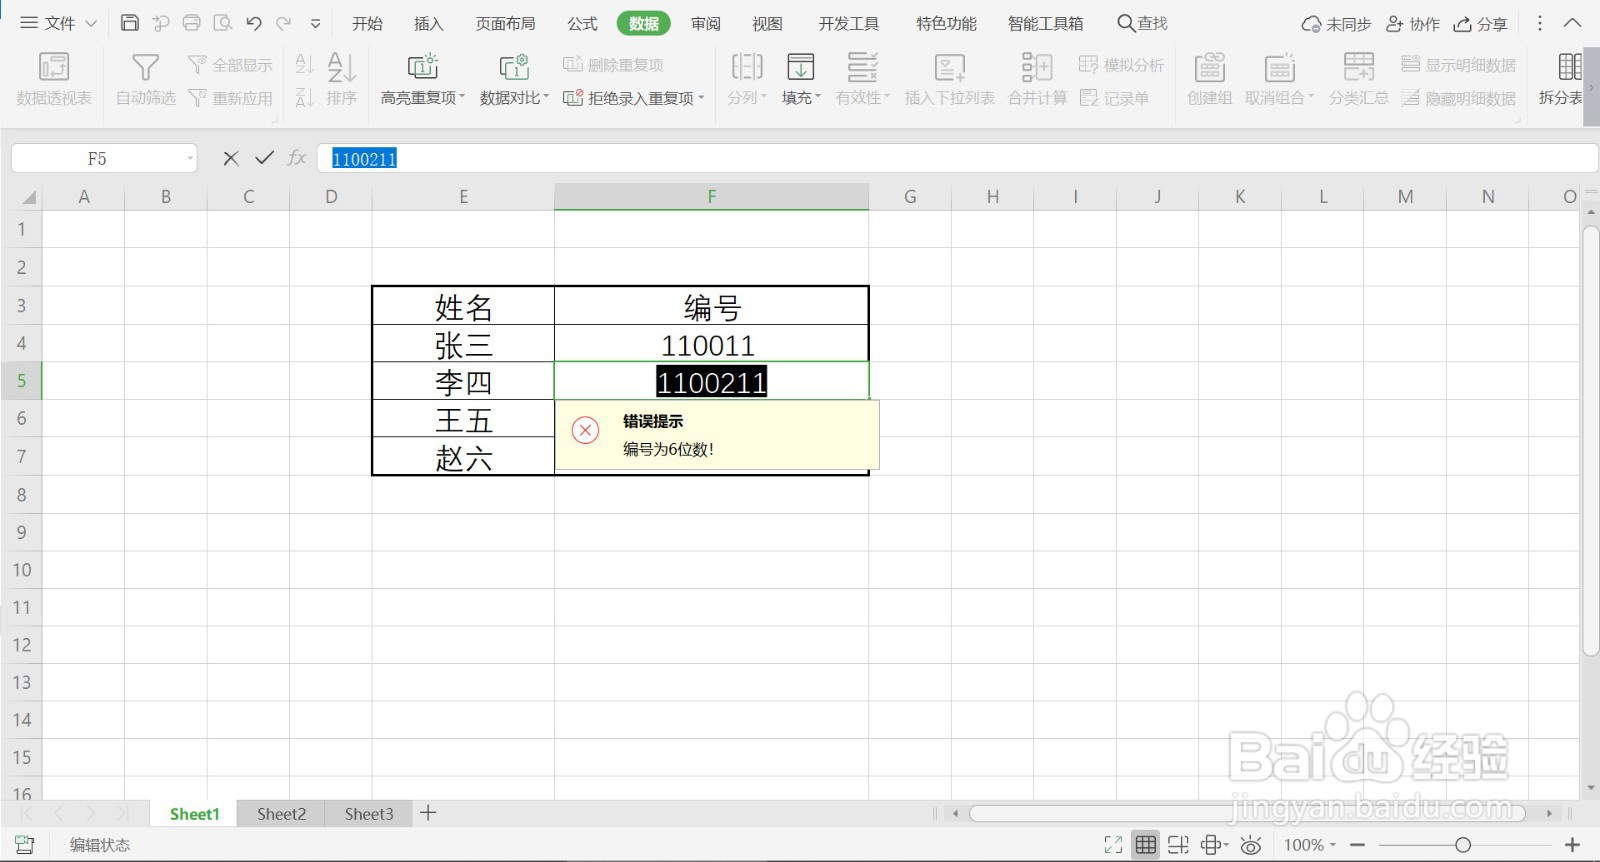Click the formula bar input showing 1100211
Screen dimensions: 1600x862
tap(957, 158)
